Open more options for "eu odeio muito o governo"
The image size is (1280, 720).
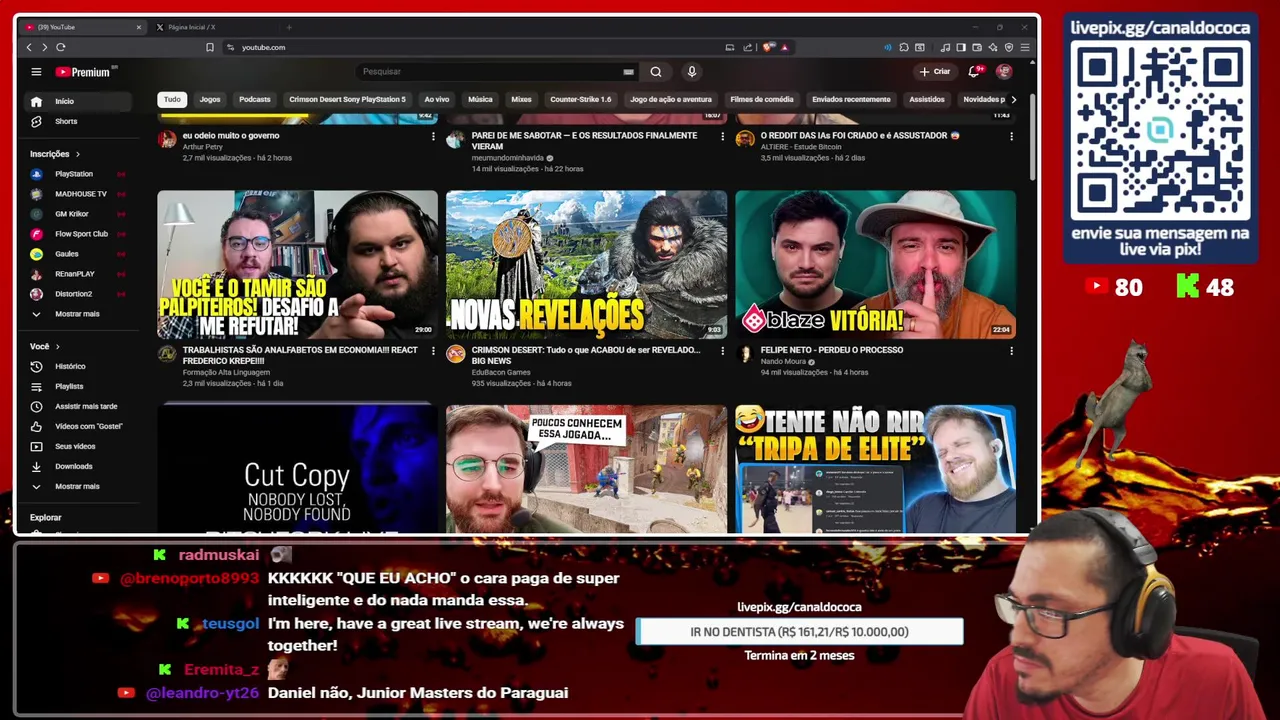pos(433,136)
